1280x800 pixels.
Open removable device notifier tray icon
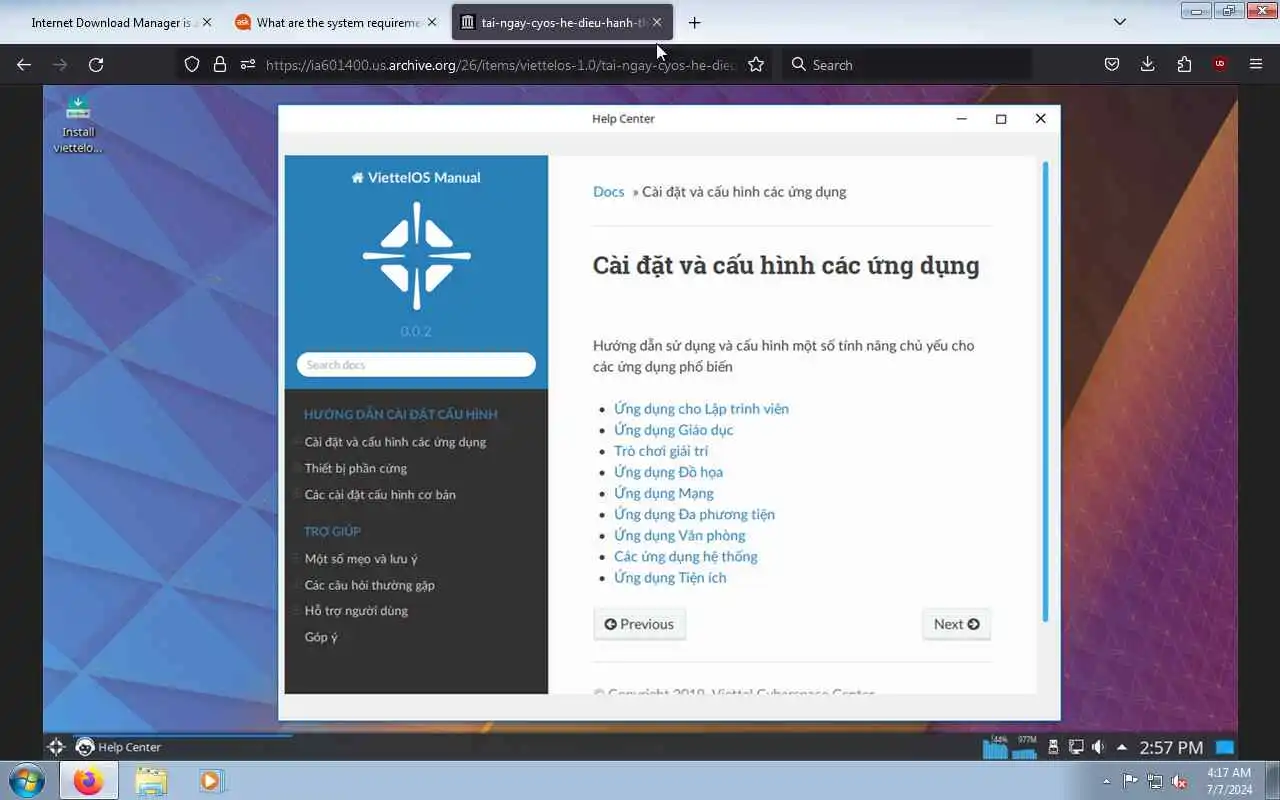(1053, 746)
